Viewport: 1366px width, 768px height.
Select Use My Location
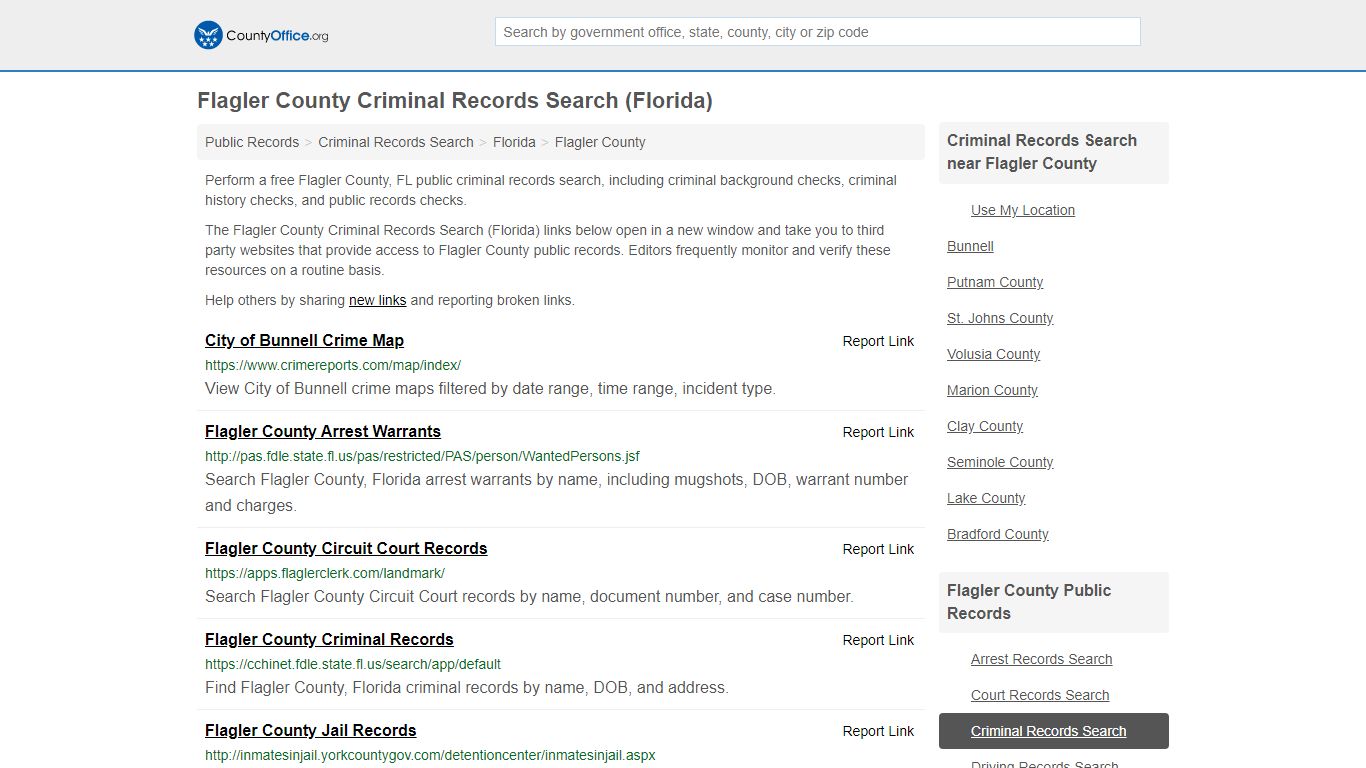point(1023,210)
